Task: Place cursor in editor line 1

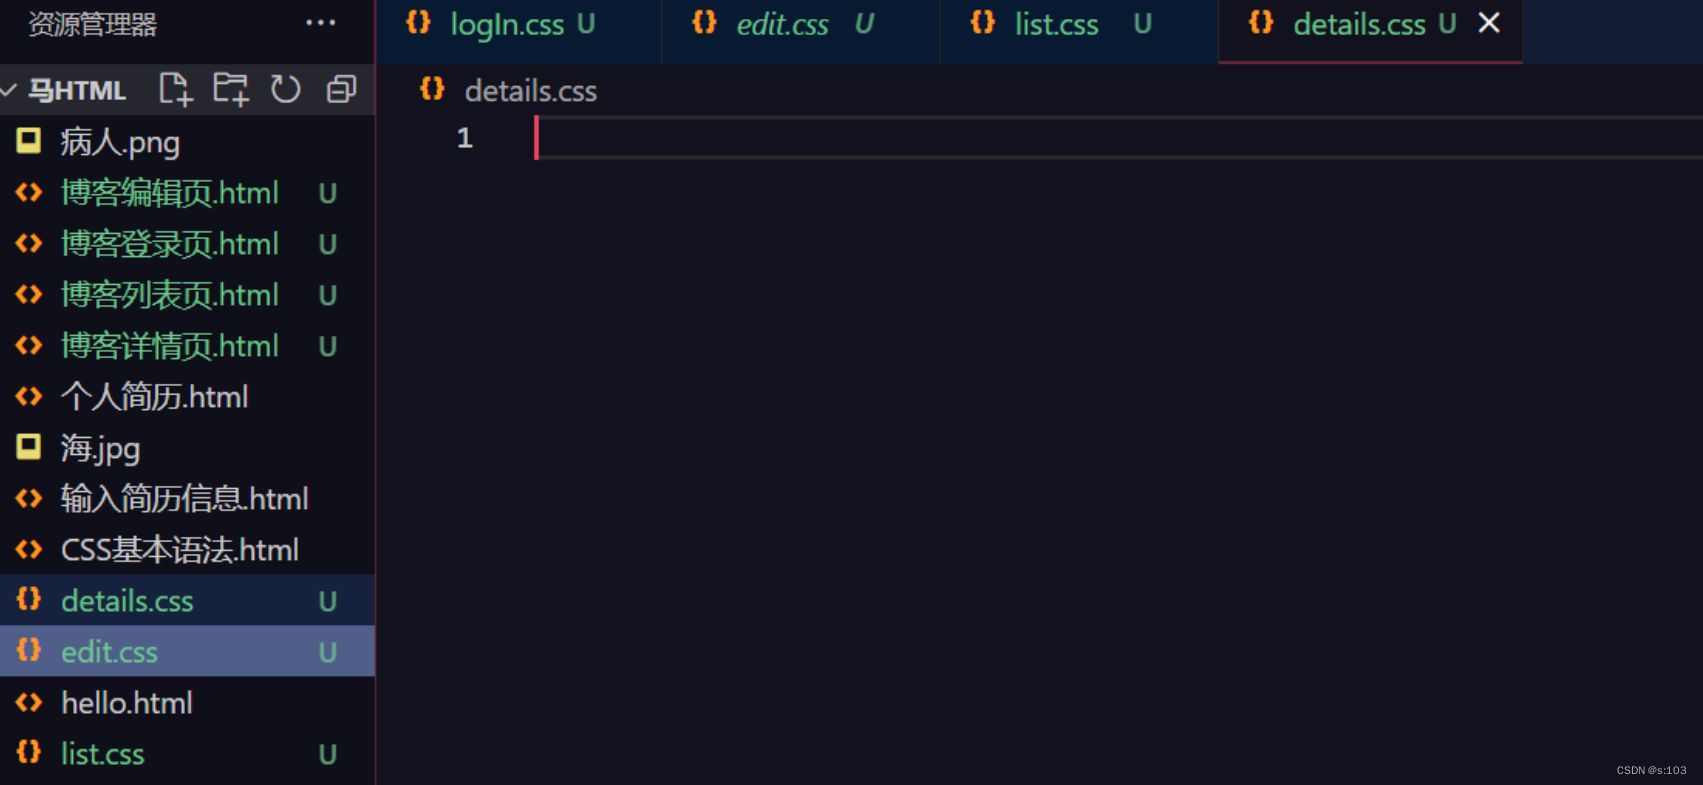Action: [1118, 138]
